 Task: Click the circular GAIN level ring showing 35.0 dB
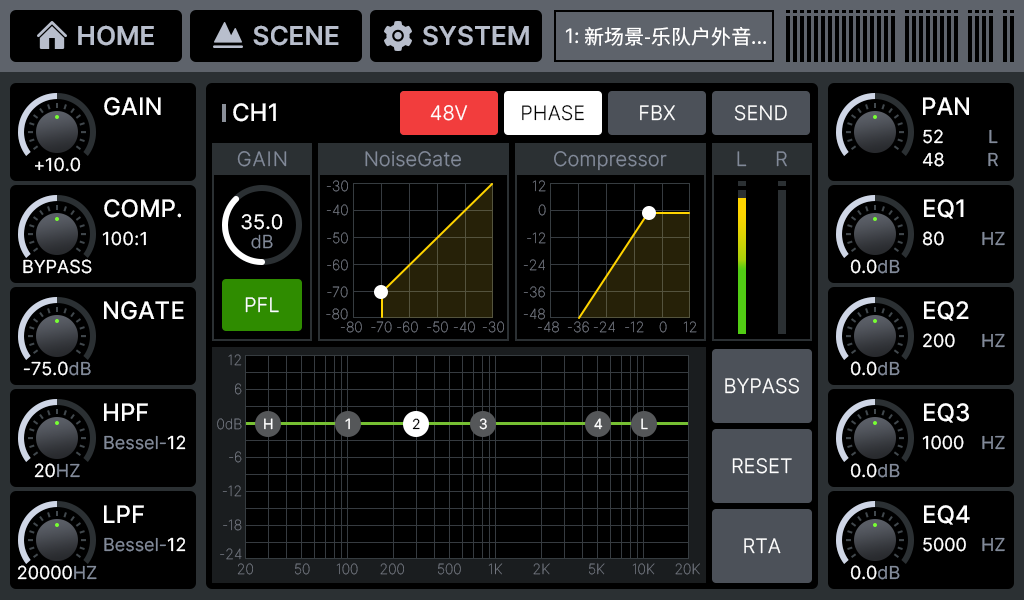(261, 225)
